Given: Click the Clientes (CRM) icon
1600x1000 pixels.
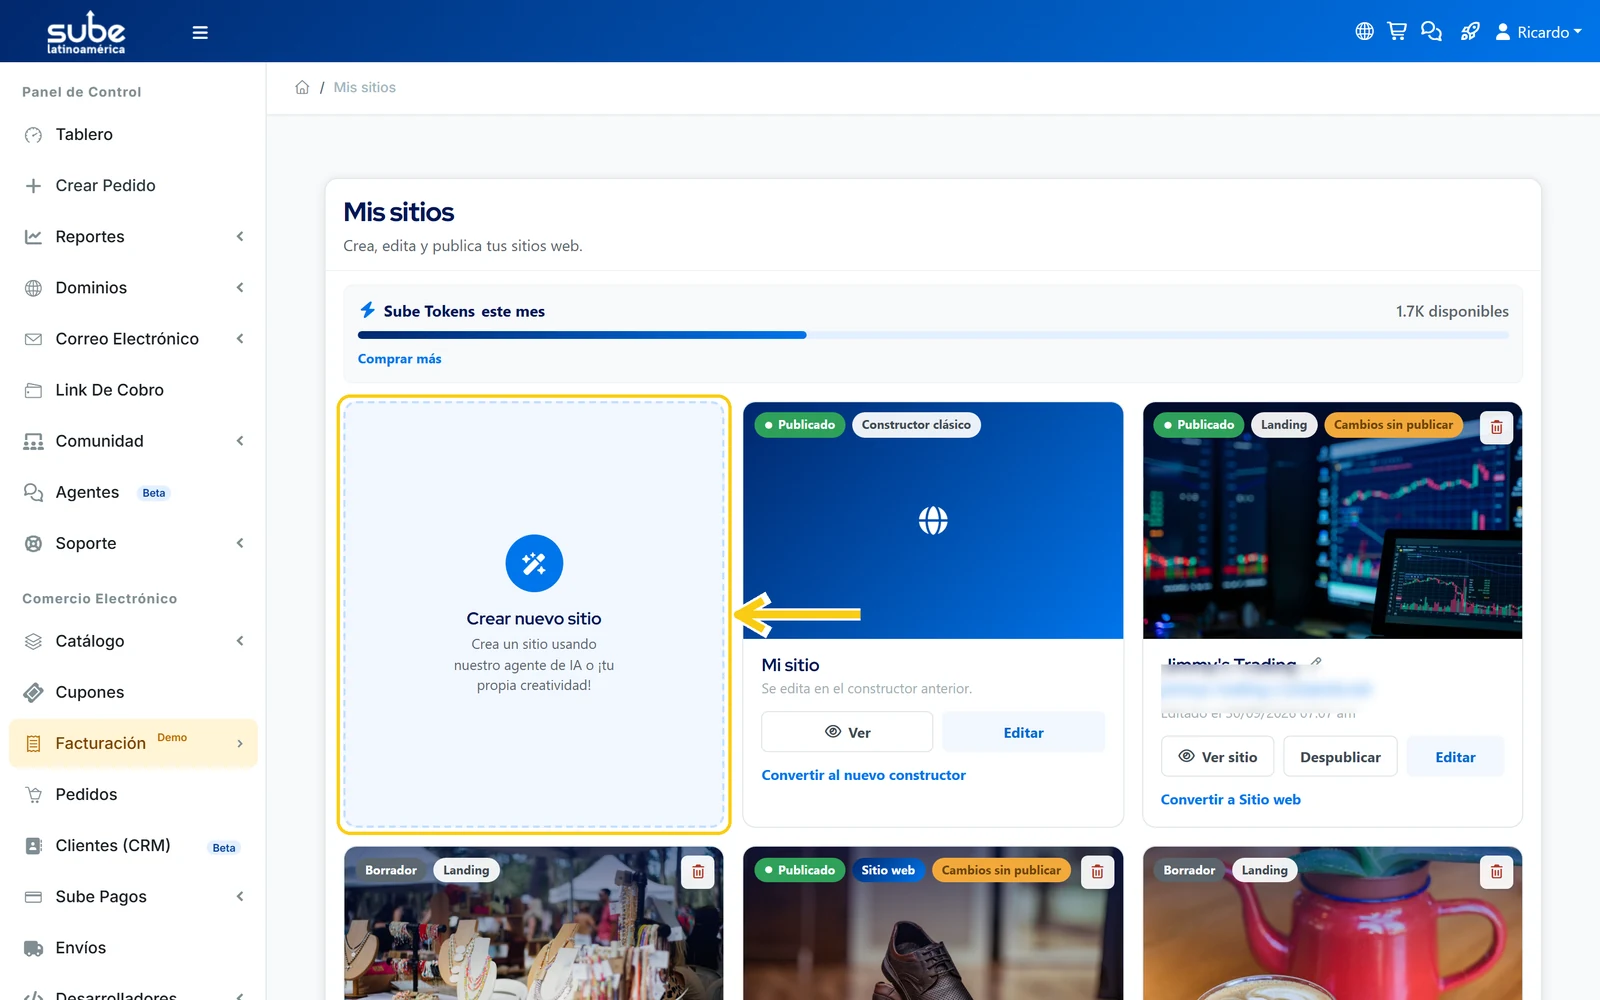Looking at the screenshot, I should (x=33, y=846).
